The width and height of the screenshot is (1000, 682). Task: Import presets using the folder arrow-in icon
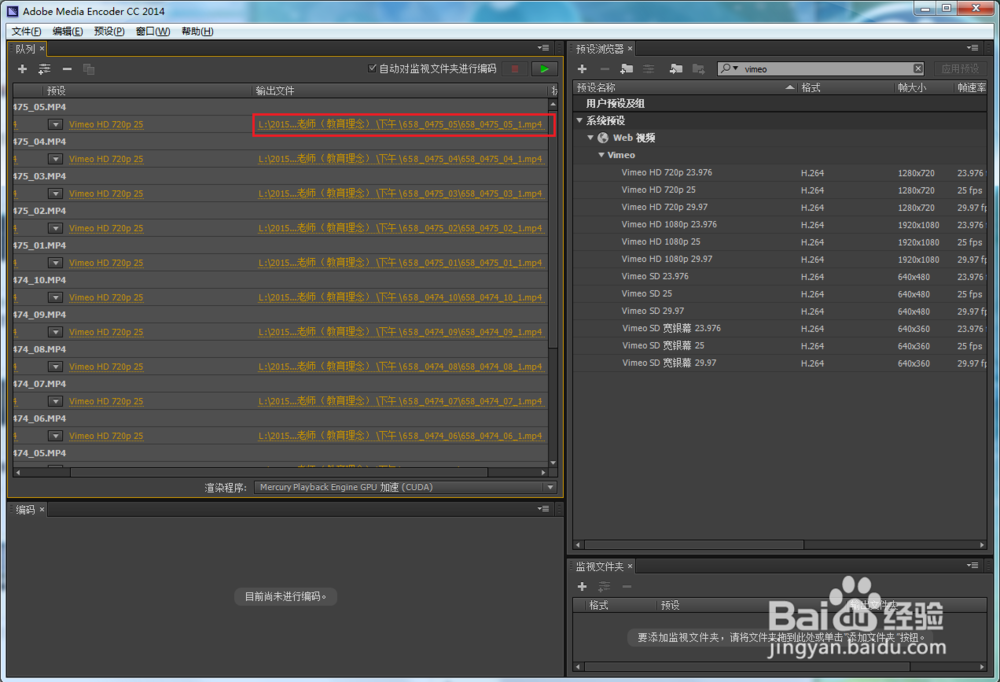[676, 69]
